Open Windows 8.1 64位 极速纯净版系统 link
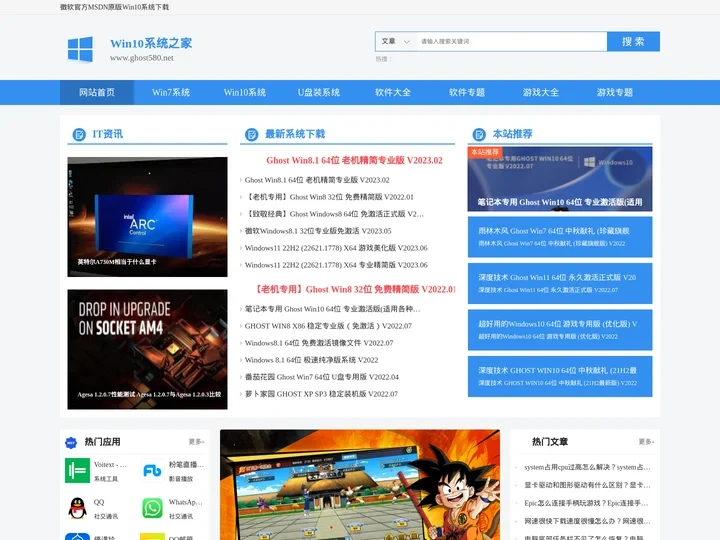Screen dimensions: 720x540 (x=312, y=360)
